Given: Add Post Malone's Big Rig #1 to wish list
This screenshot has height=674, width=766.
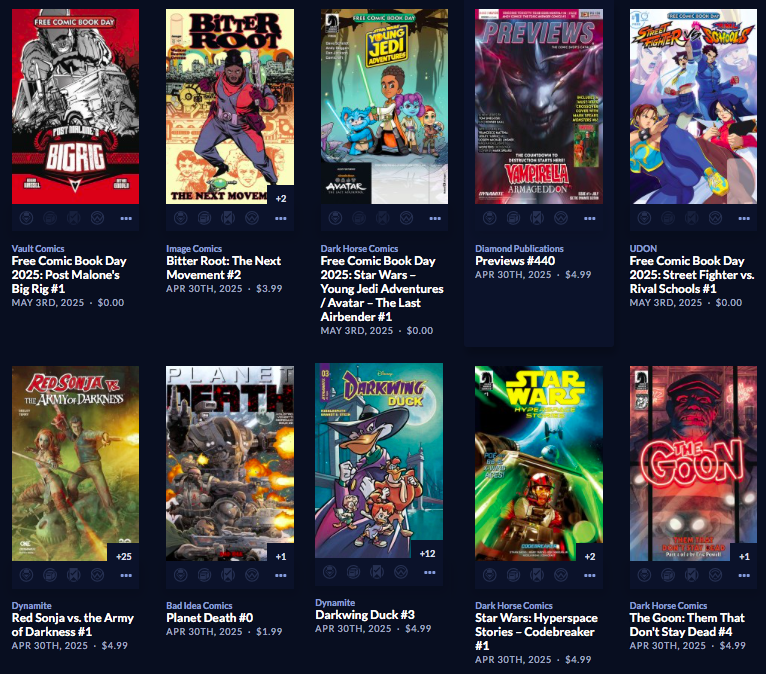Looking at the screenshot, I should pyautogui.click(x=97, y=218).
